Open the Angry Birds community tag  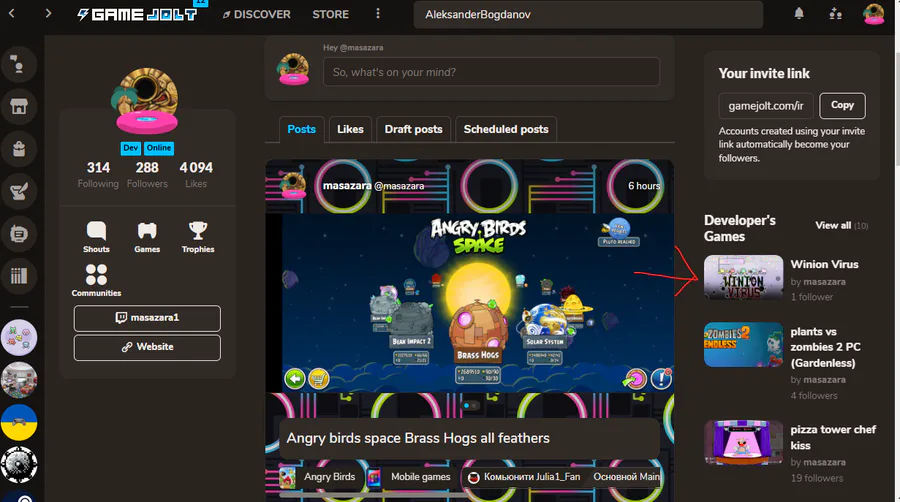[320, 477]
